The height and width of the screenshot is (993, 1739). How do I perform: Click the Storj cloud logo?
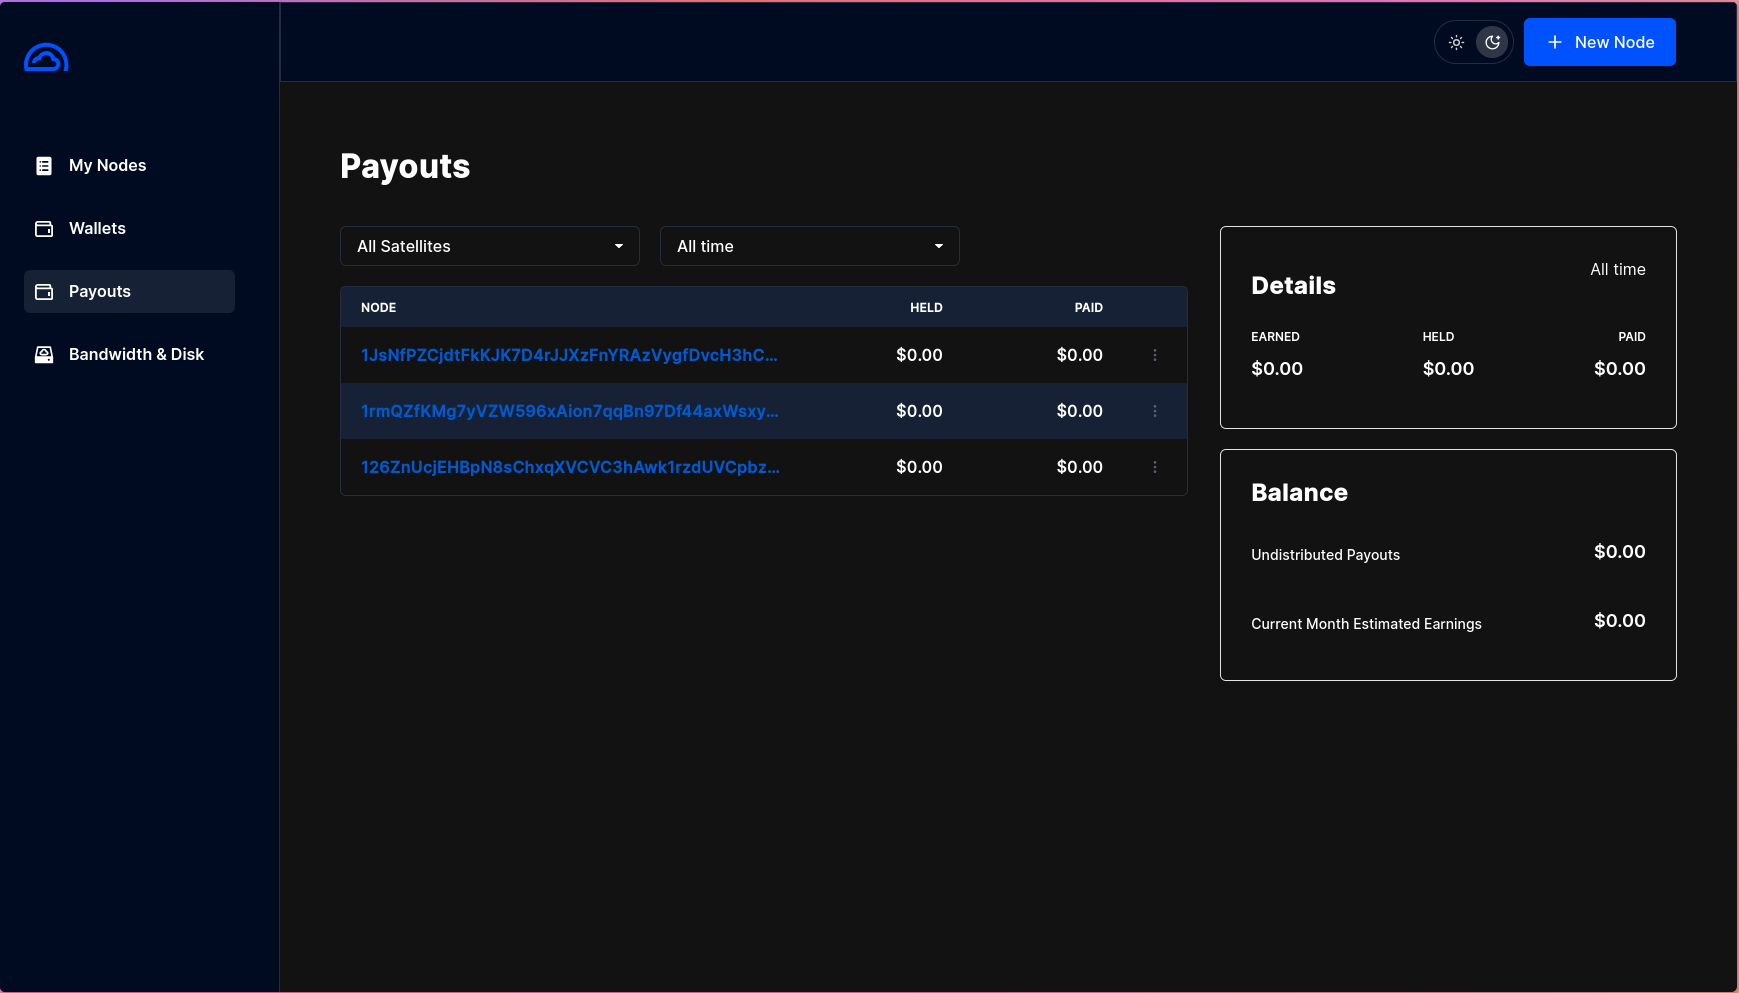[46, 58]
